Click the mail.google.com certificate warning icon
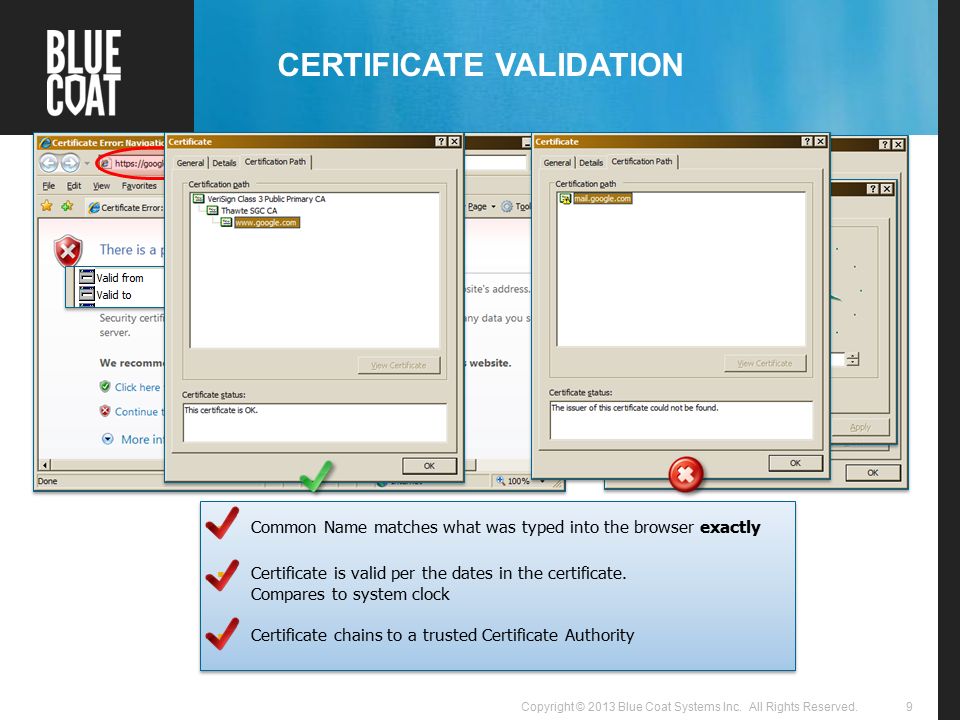 click(565, 198)
